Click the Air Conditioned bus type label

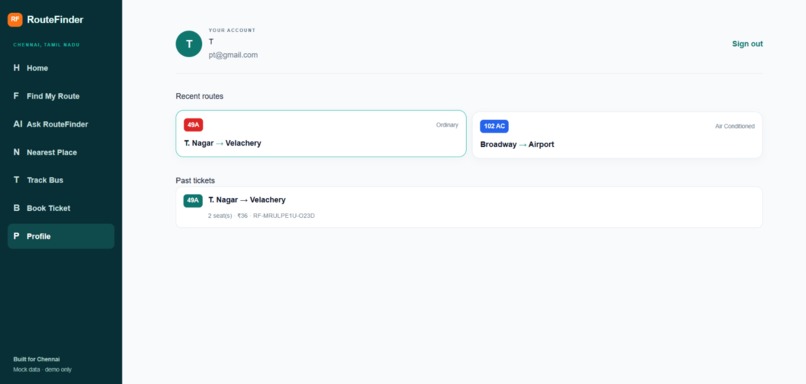[735, 126]
